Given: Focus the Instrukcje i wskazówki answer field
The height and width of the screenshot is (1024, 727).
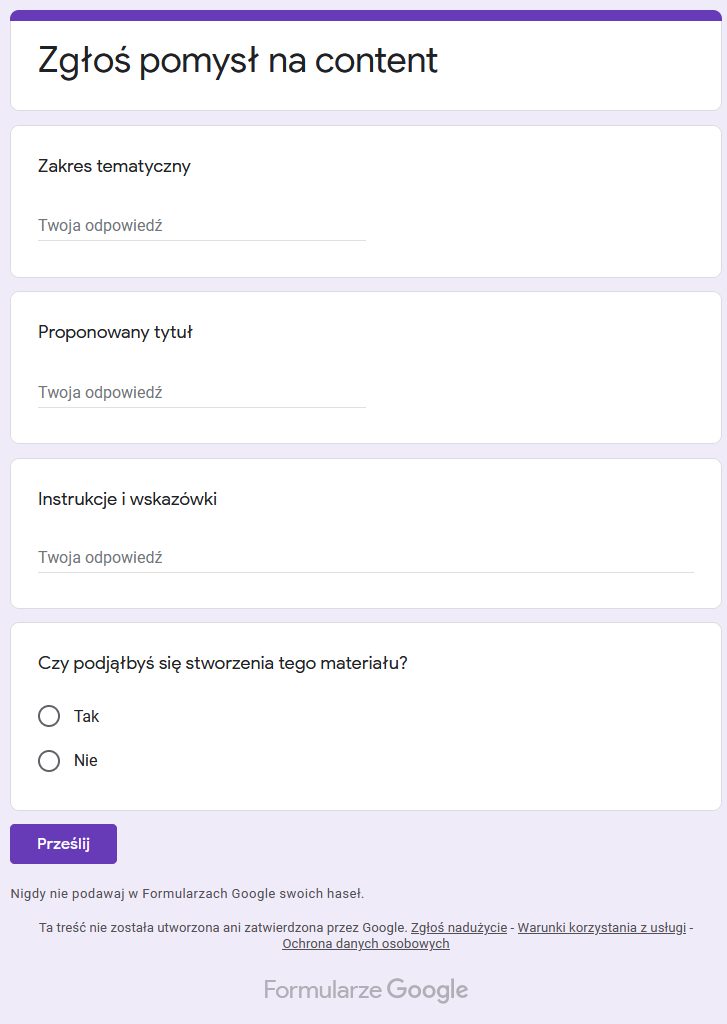Looking at the screenshot, I should [365, 558].
